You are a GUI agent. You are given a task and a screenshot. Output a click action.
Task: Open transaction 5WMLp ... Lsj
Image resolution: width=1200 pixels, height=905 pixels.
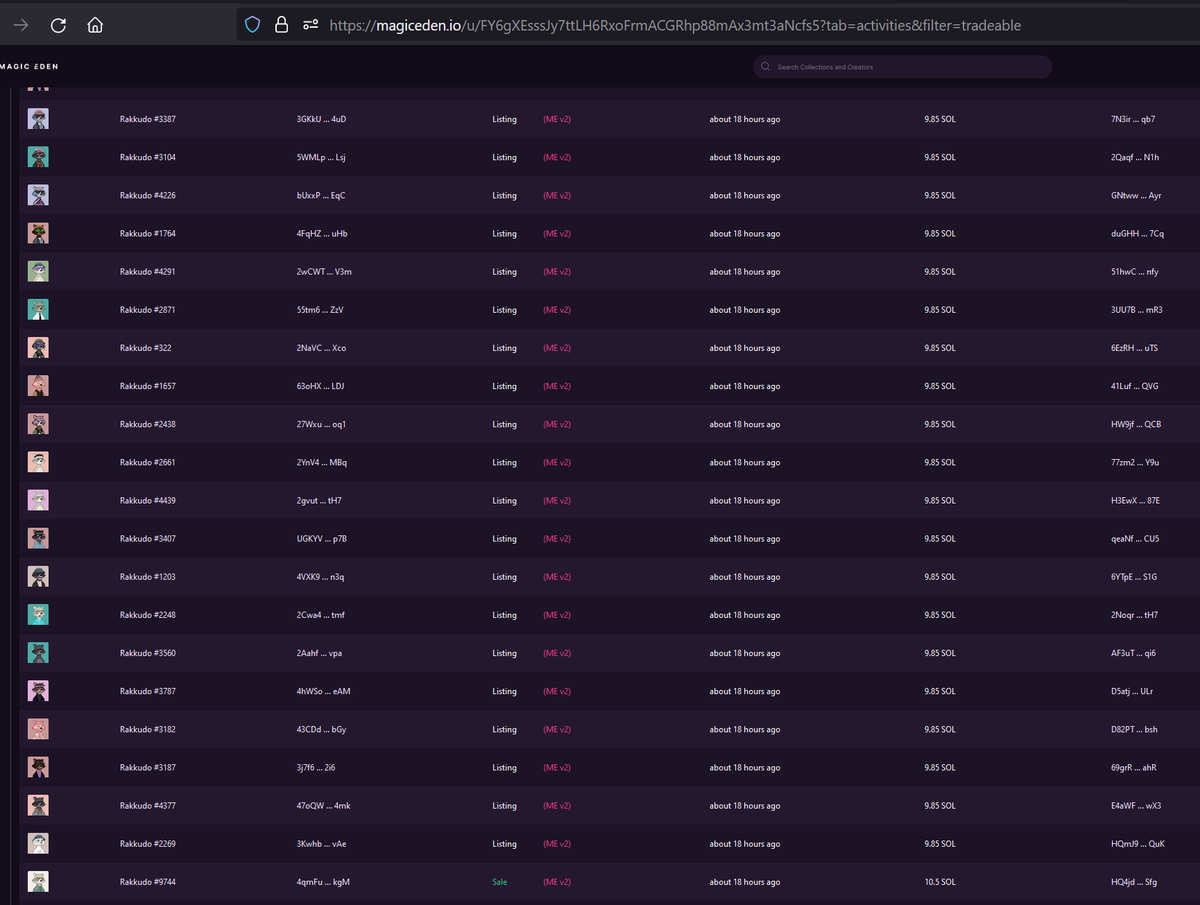pos(321,157)
